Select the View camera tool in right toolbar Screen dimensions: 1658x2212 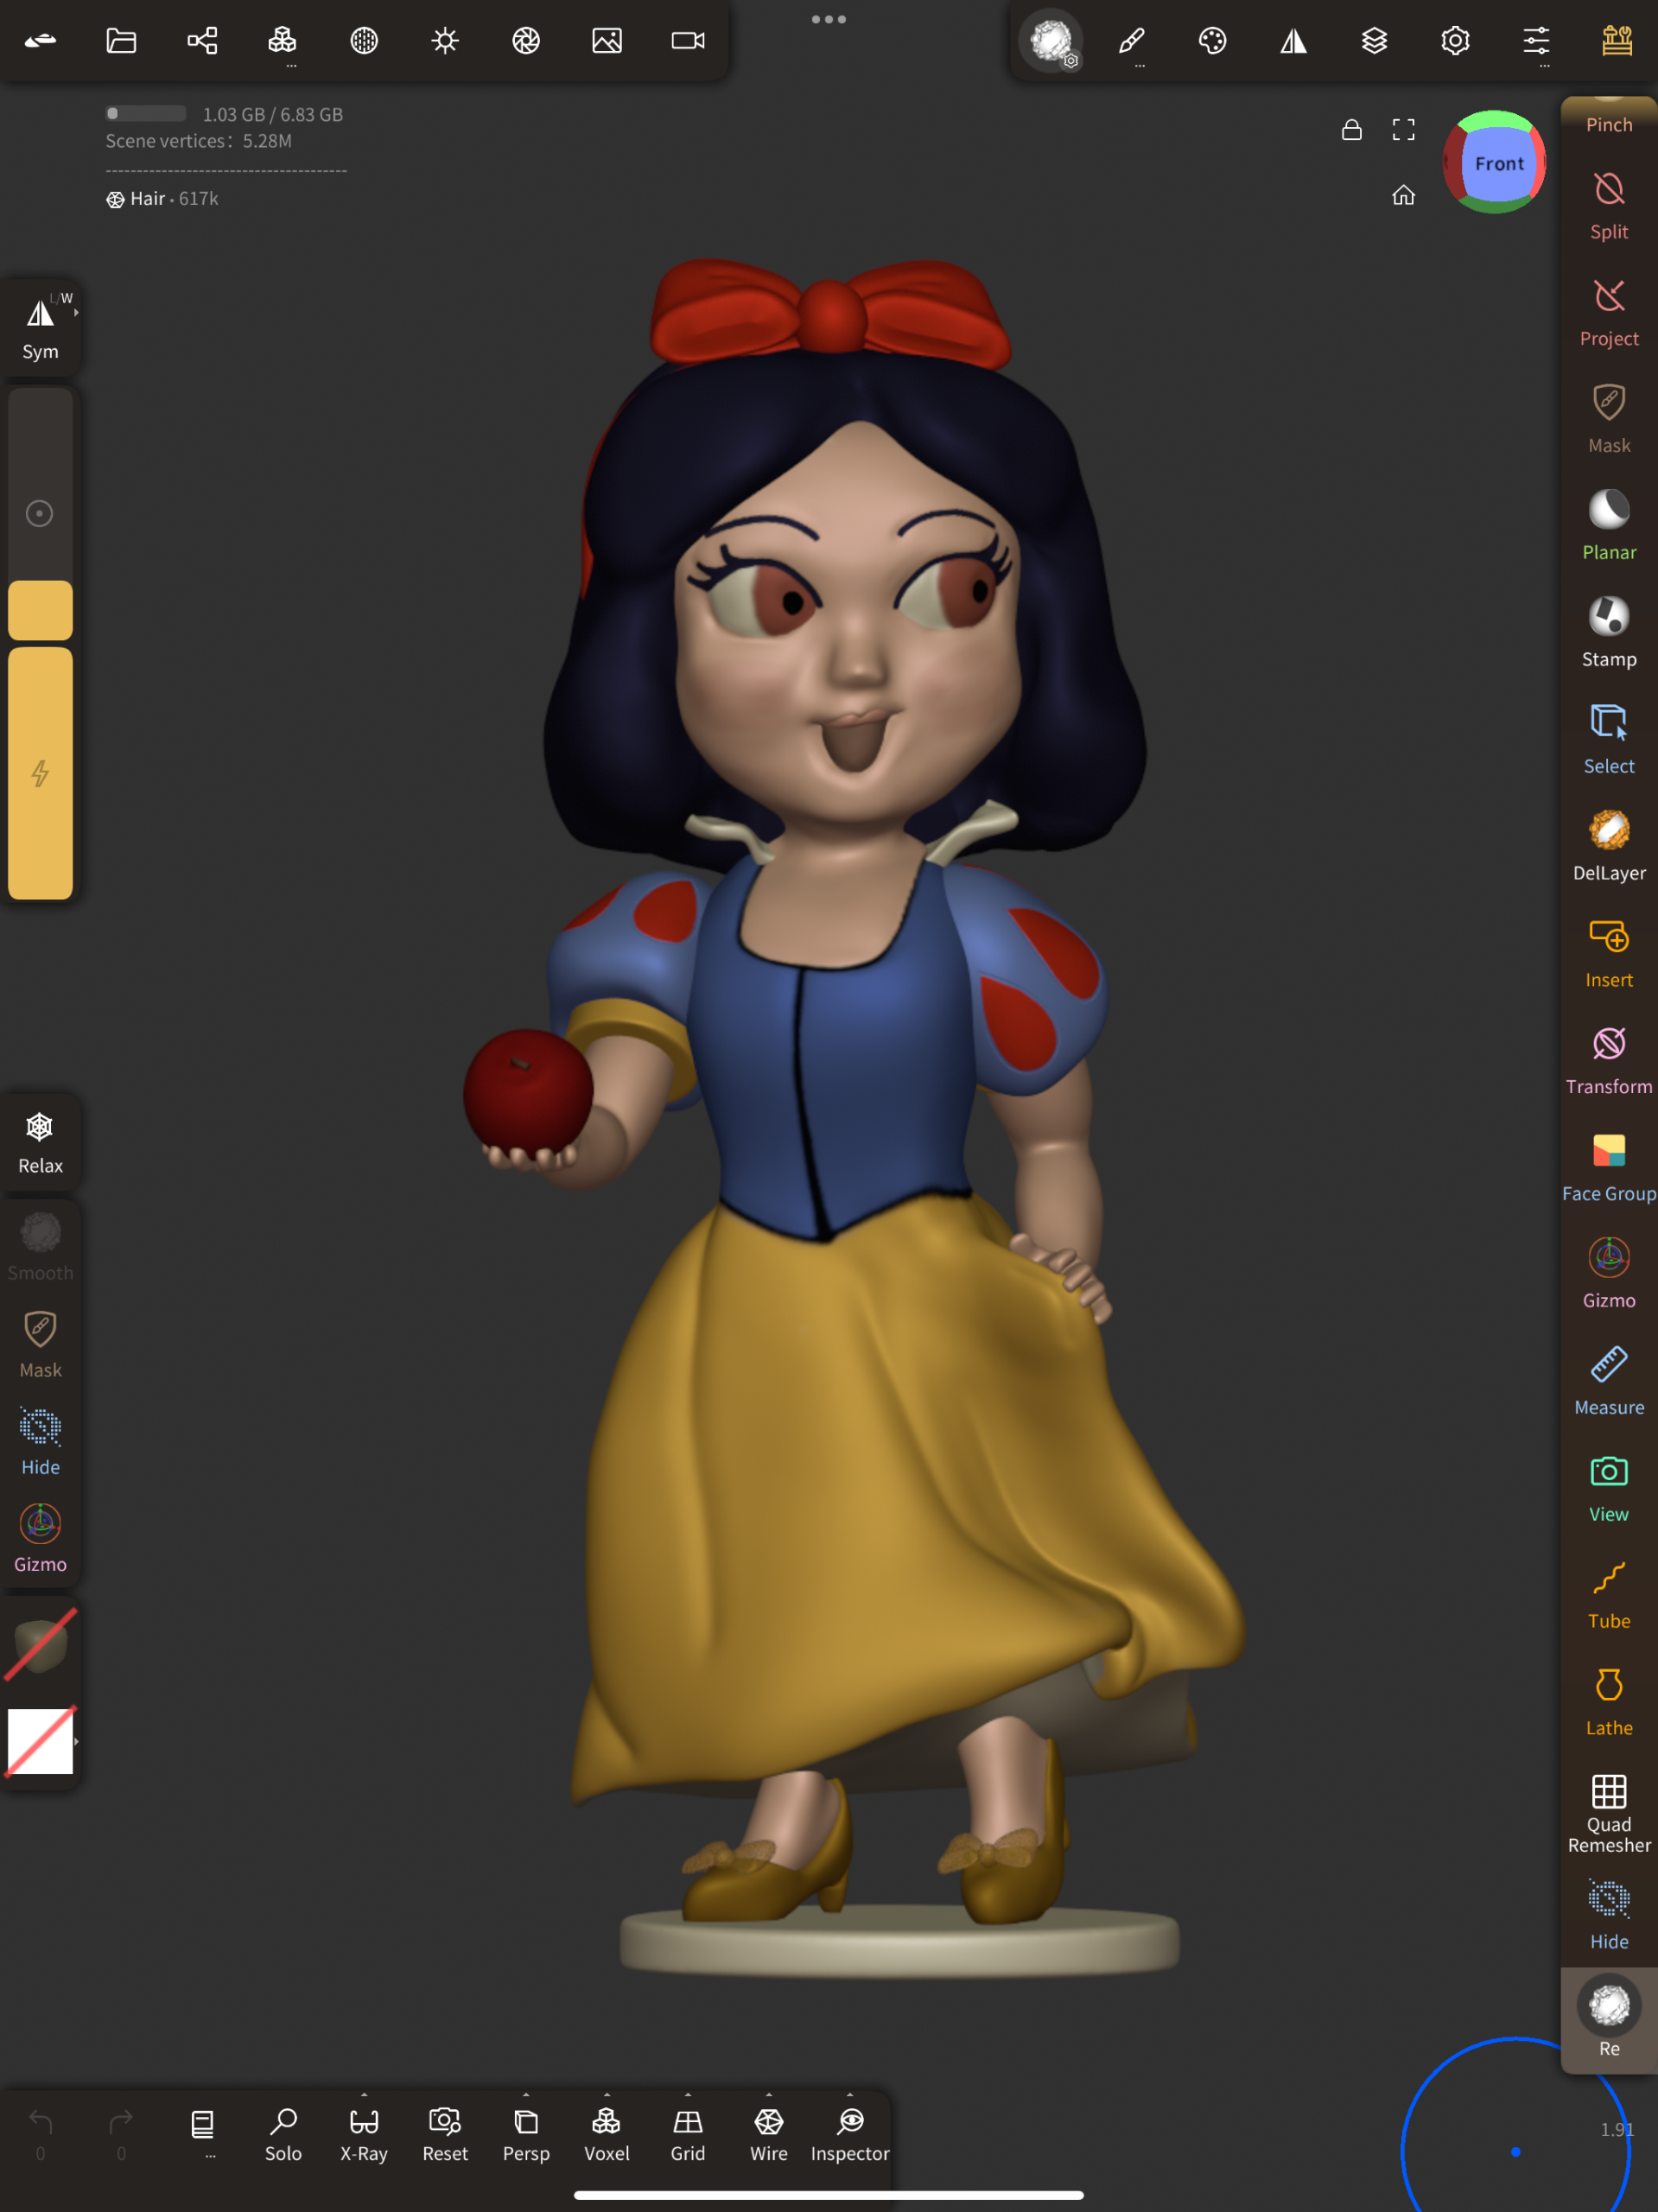pyautogui.click(x=1609, y=1488)
